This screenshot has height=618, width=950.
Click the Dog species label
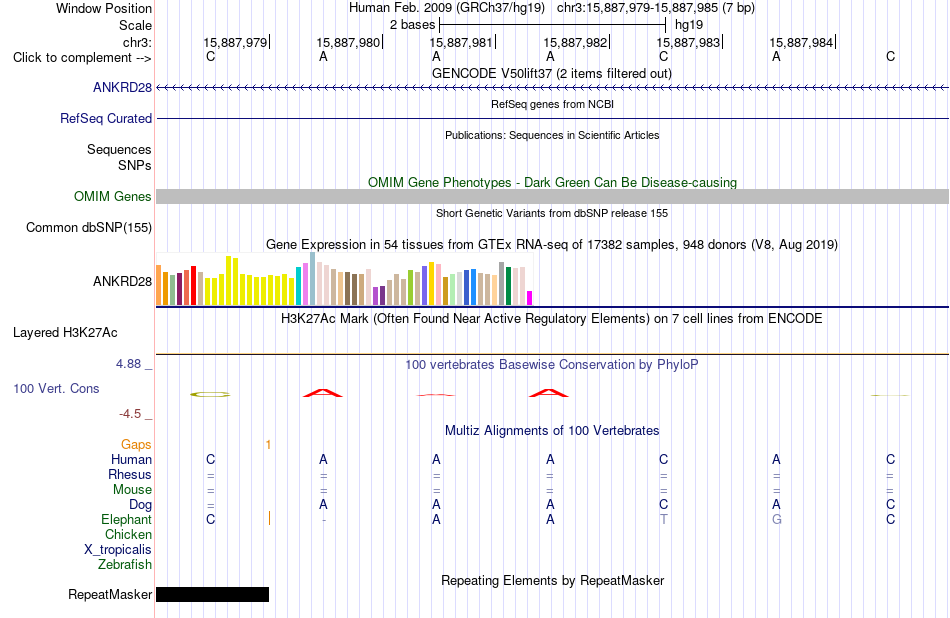(x=141, y=505)
